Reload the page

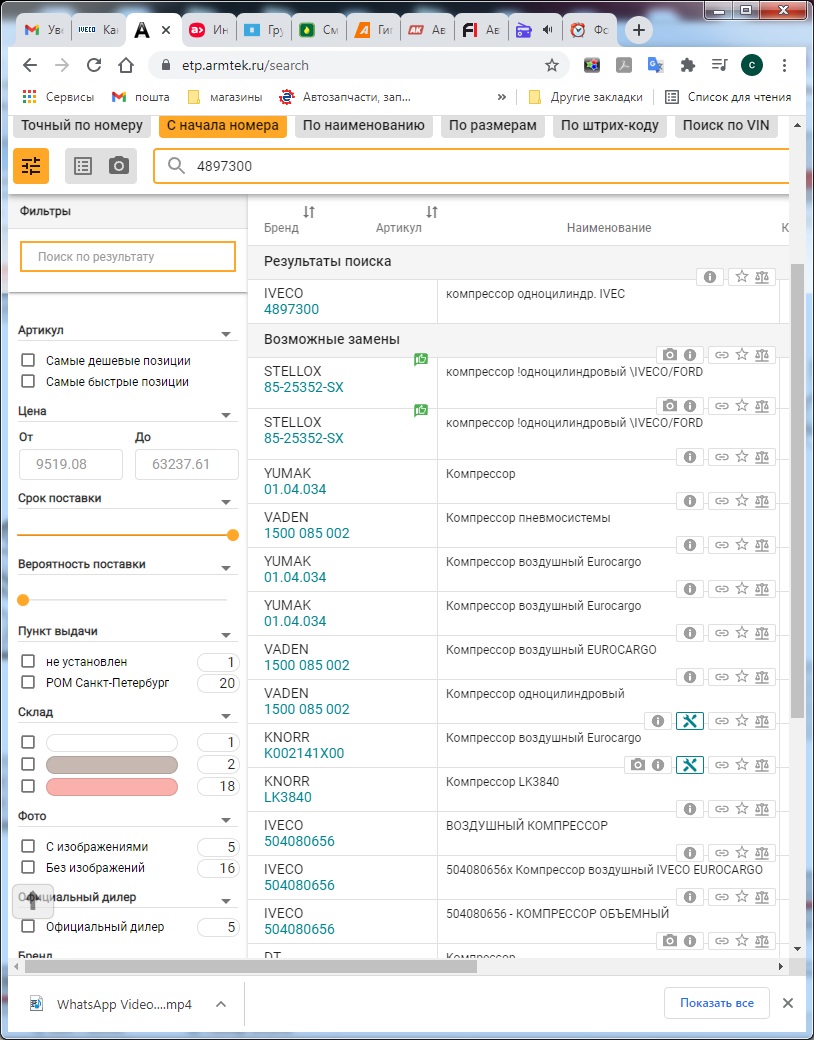coord(94,65)
